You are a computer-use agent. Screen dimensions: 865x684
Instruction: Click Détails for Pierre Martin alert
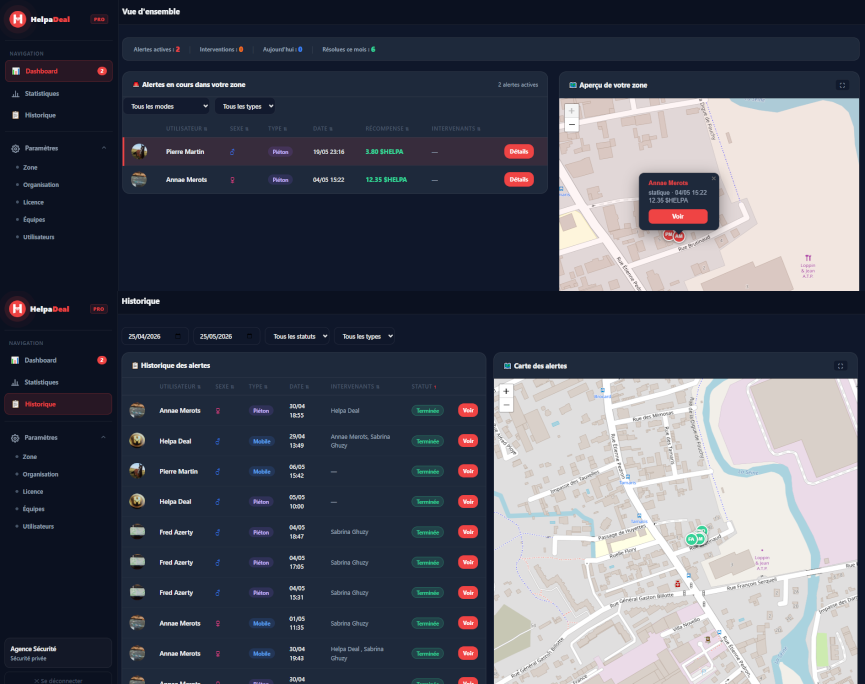pos(519,152)
